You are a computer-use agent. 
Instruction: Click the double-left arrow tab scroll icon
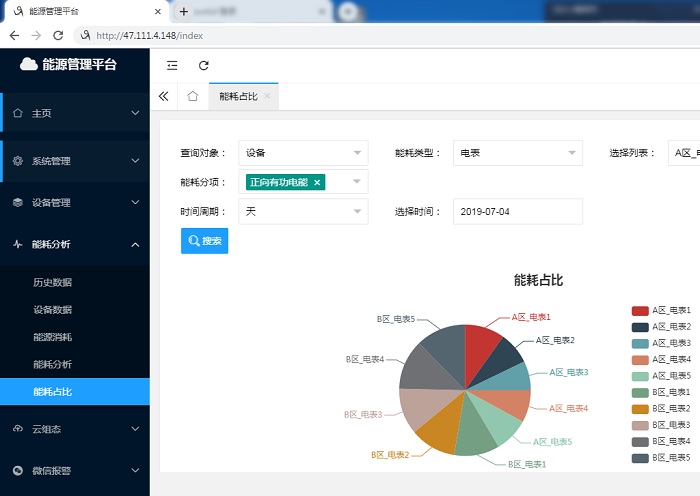pos(164,96)
